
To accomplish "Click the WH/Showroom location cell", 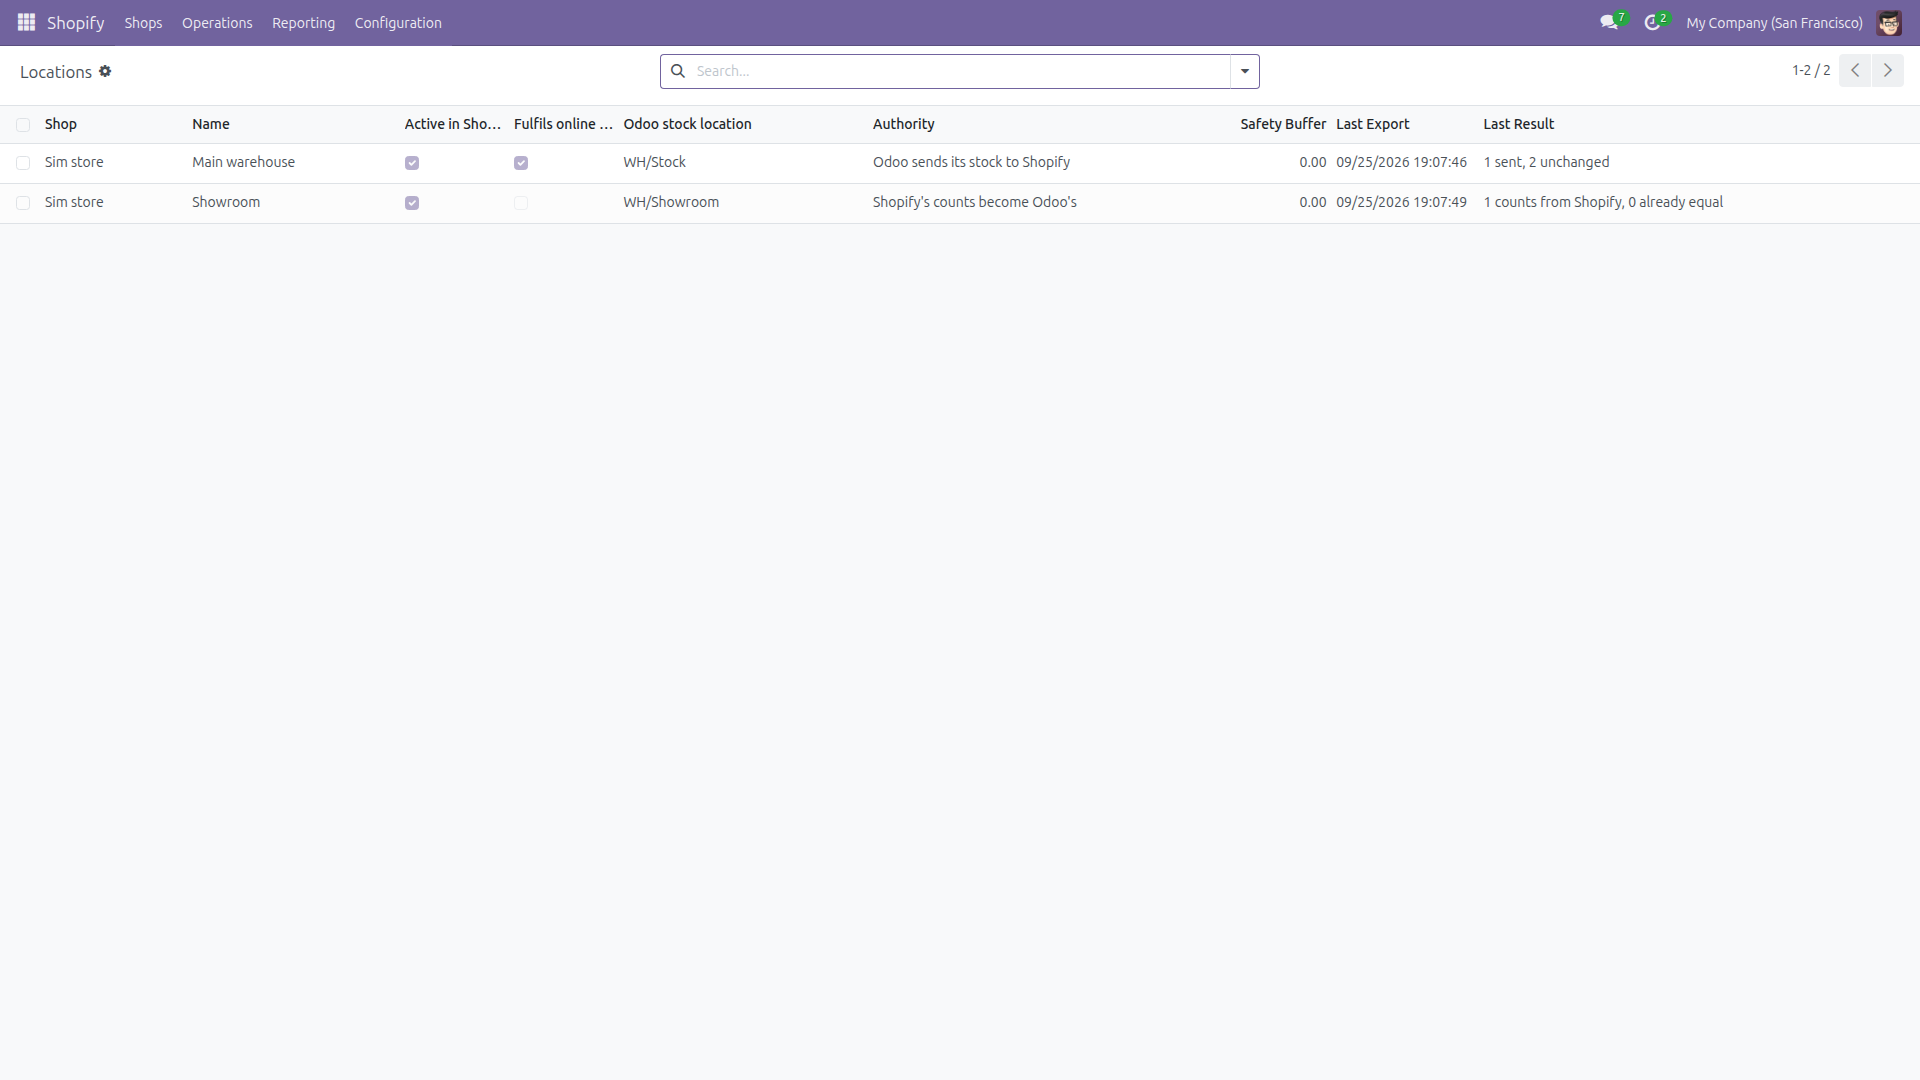I will [x=671, y=202].
